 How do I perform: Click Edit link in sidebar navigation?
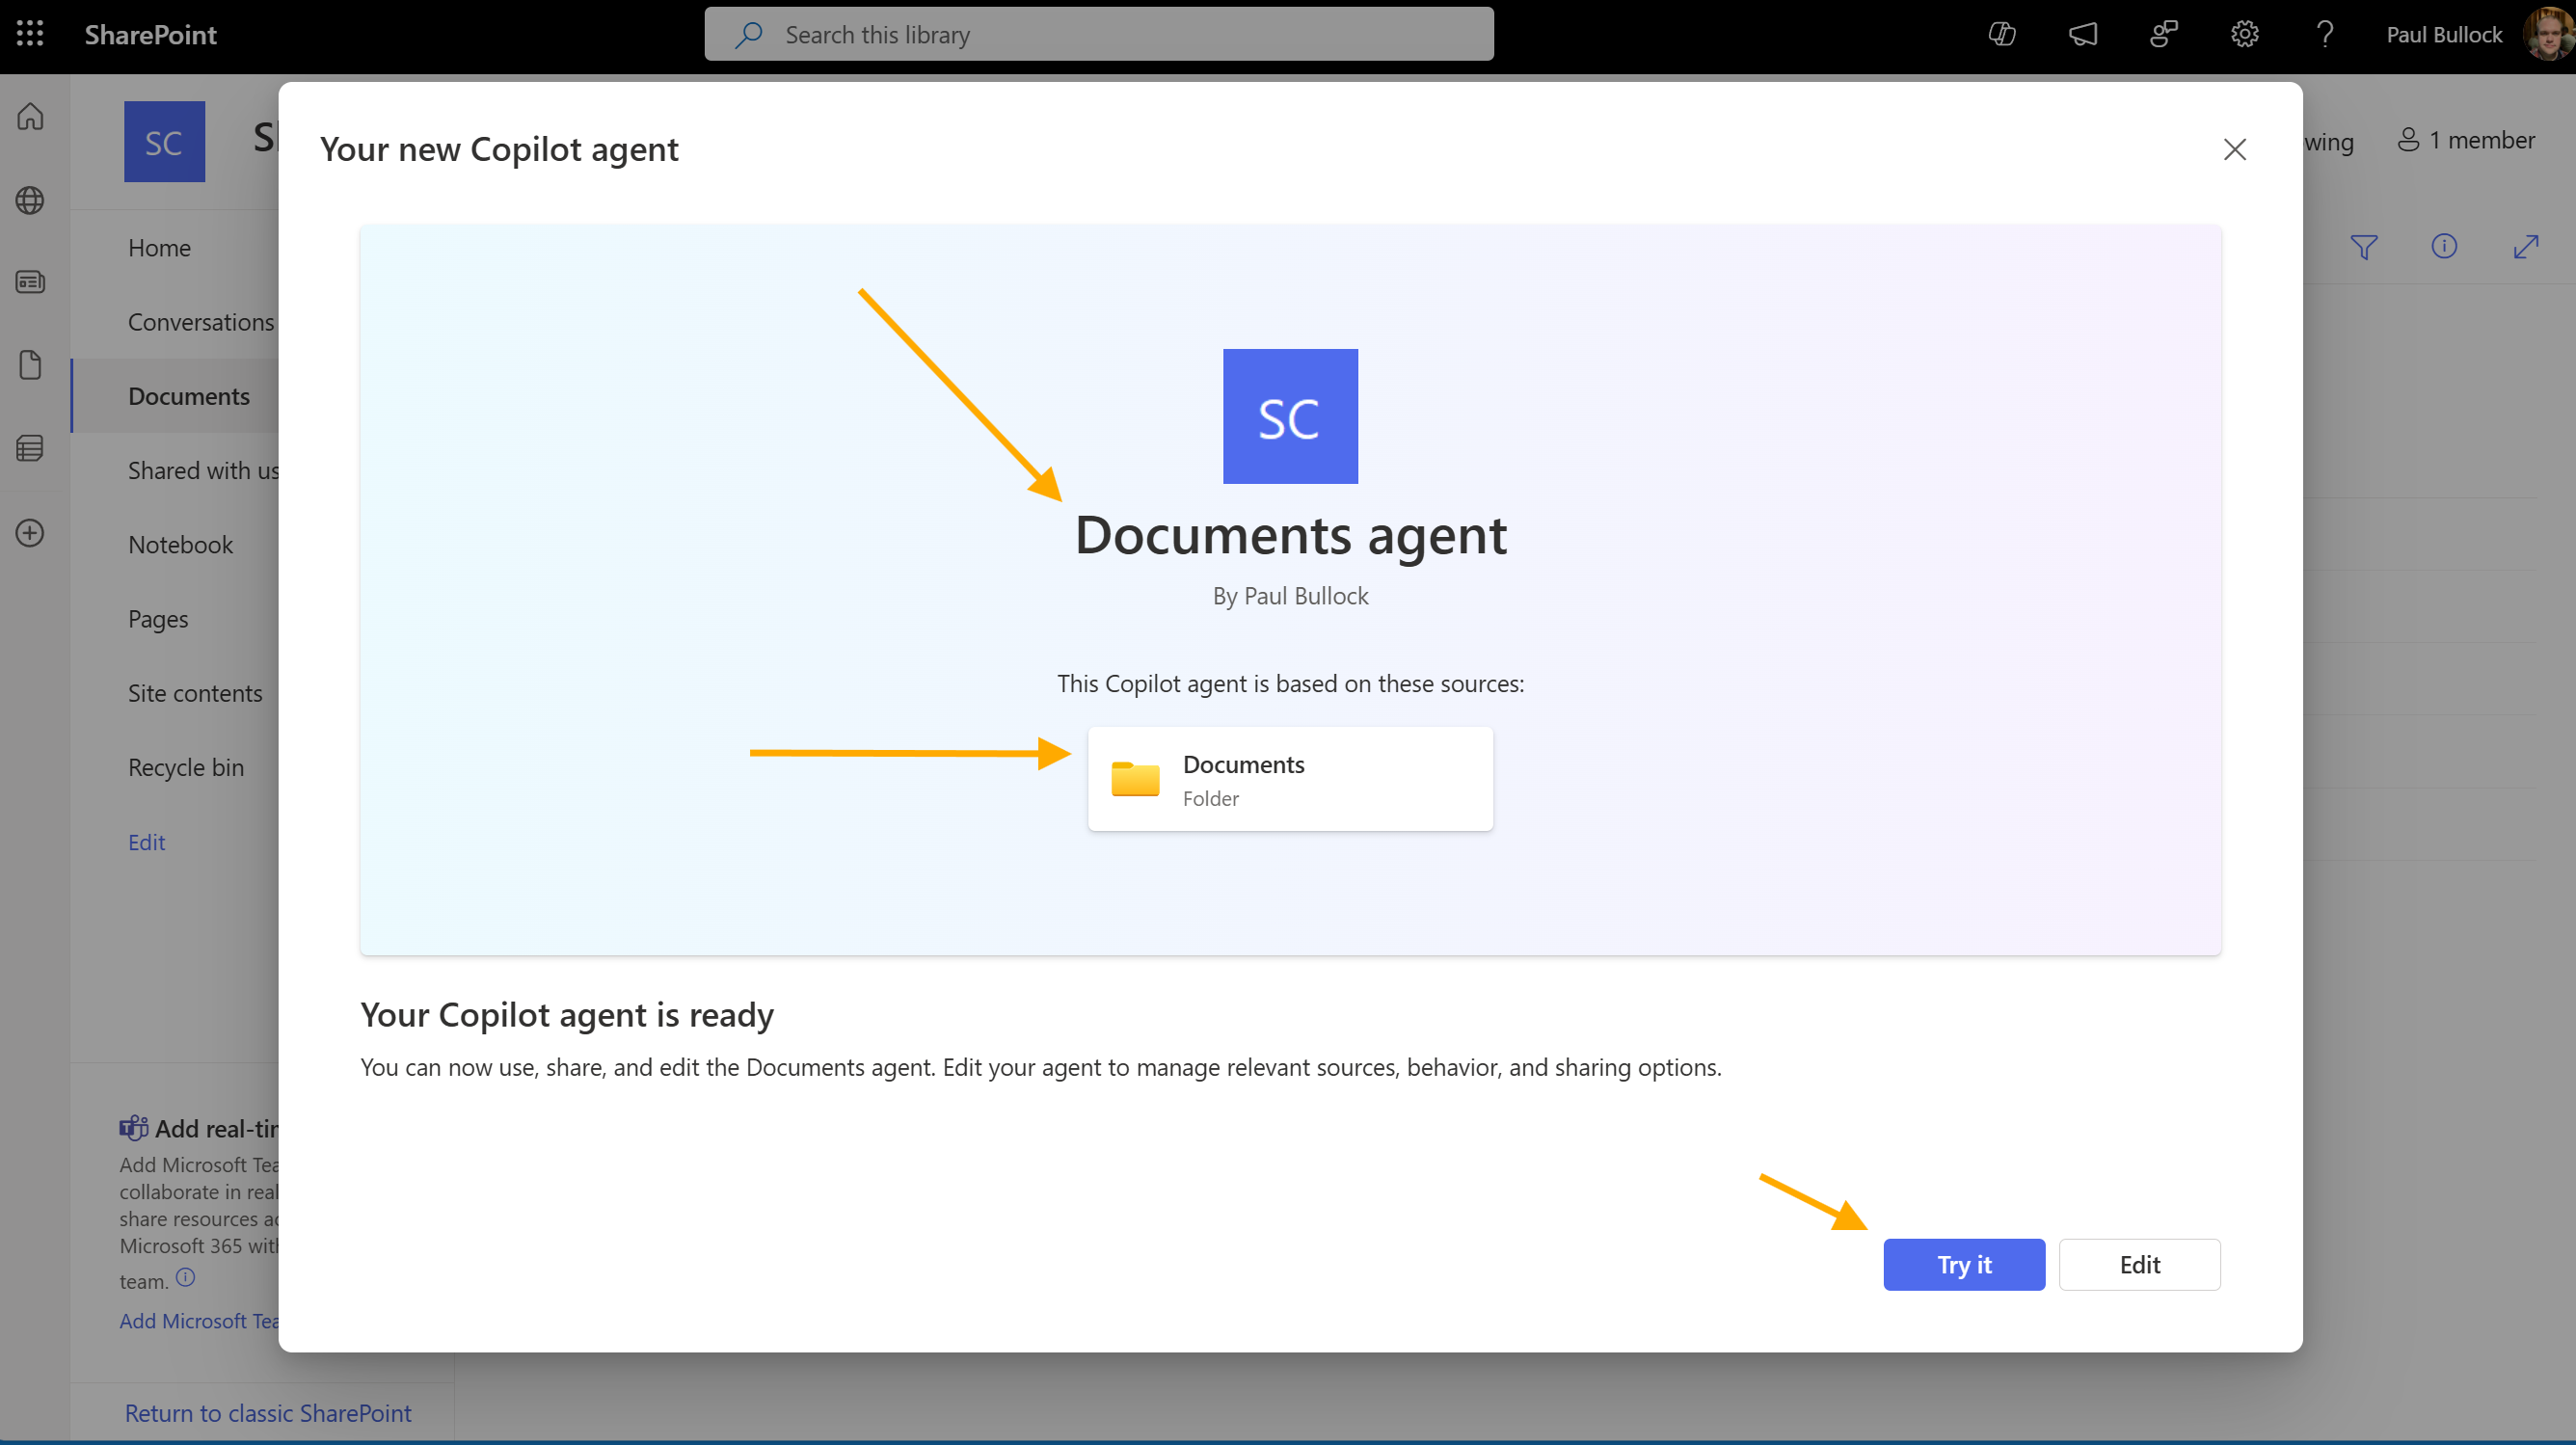click(x=145, y=841)
